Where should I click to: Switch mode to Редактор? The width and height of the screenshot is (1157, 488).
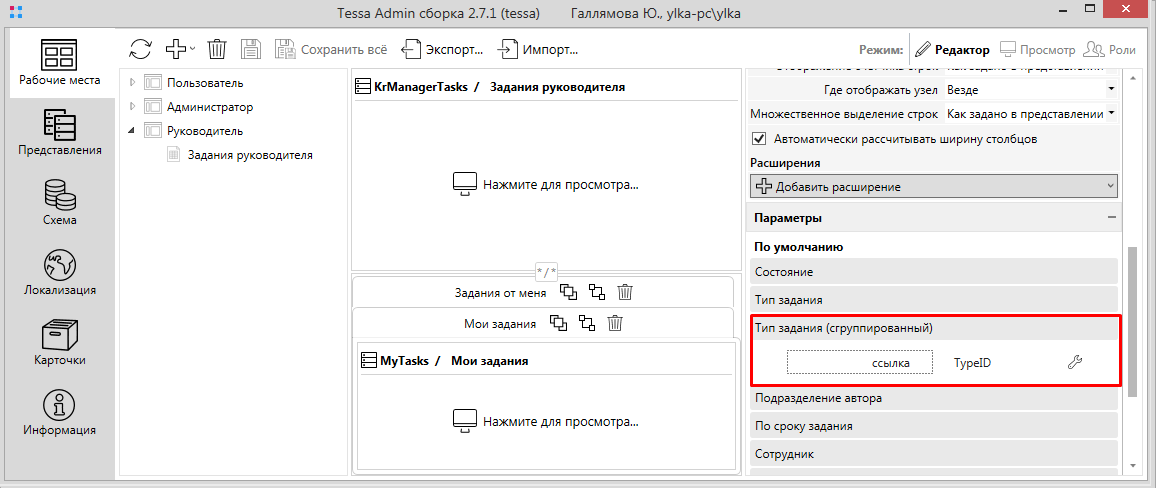[952, 49]
